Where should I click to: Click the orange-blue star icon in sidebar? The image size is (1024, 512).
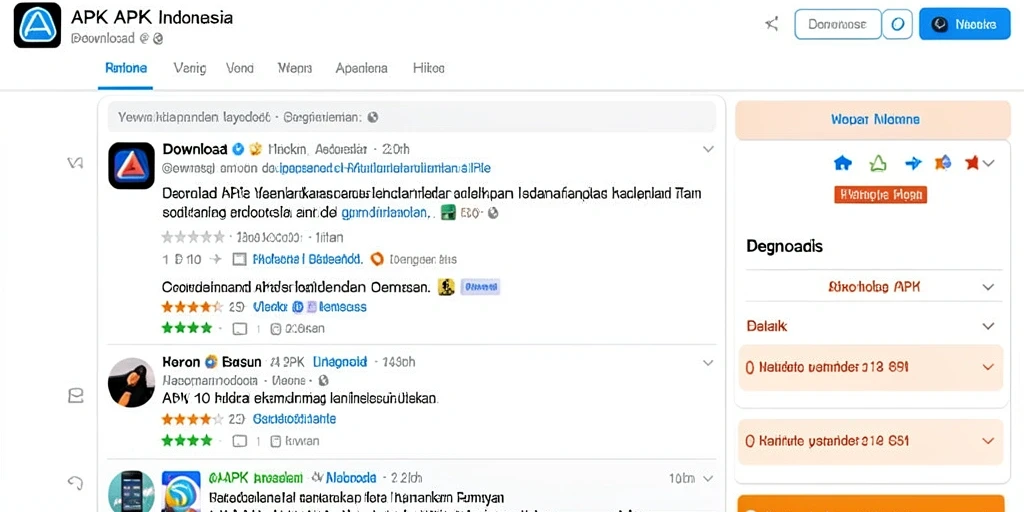[943, 163]
